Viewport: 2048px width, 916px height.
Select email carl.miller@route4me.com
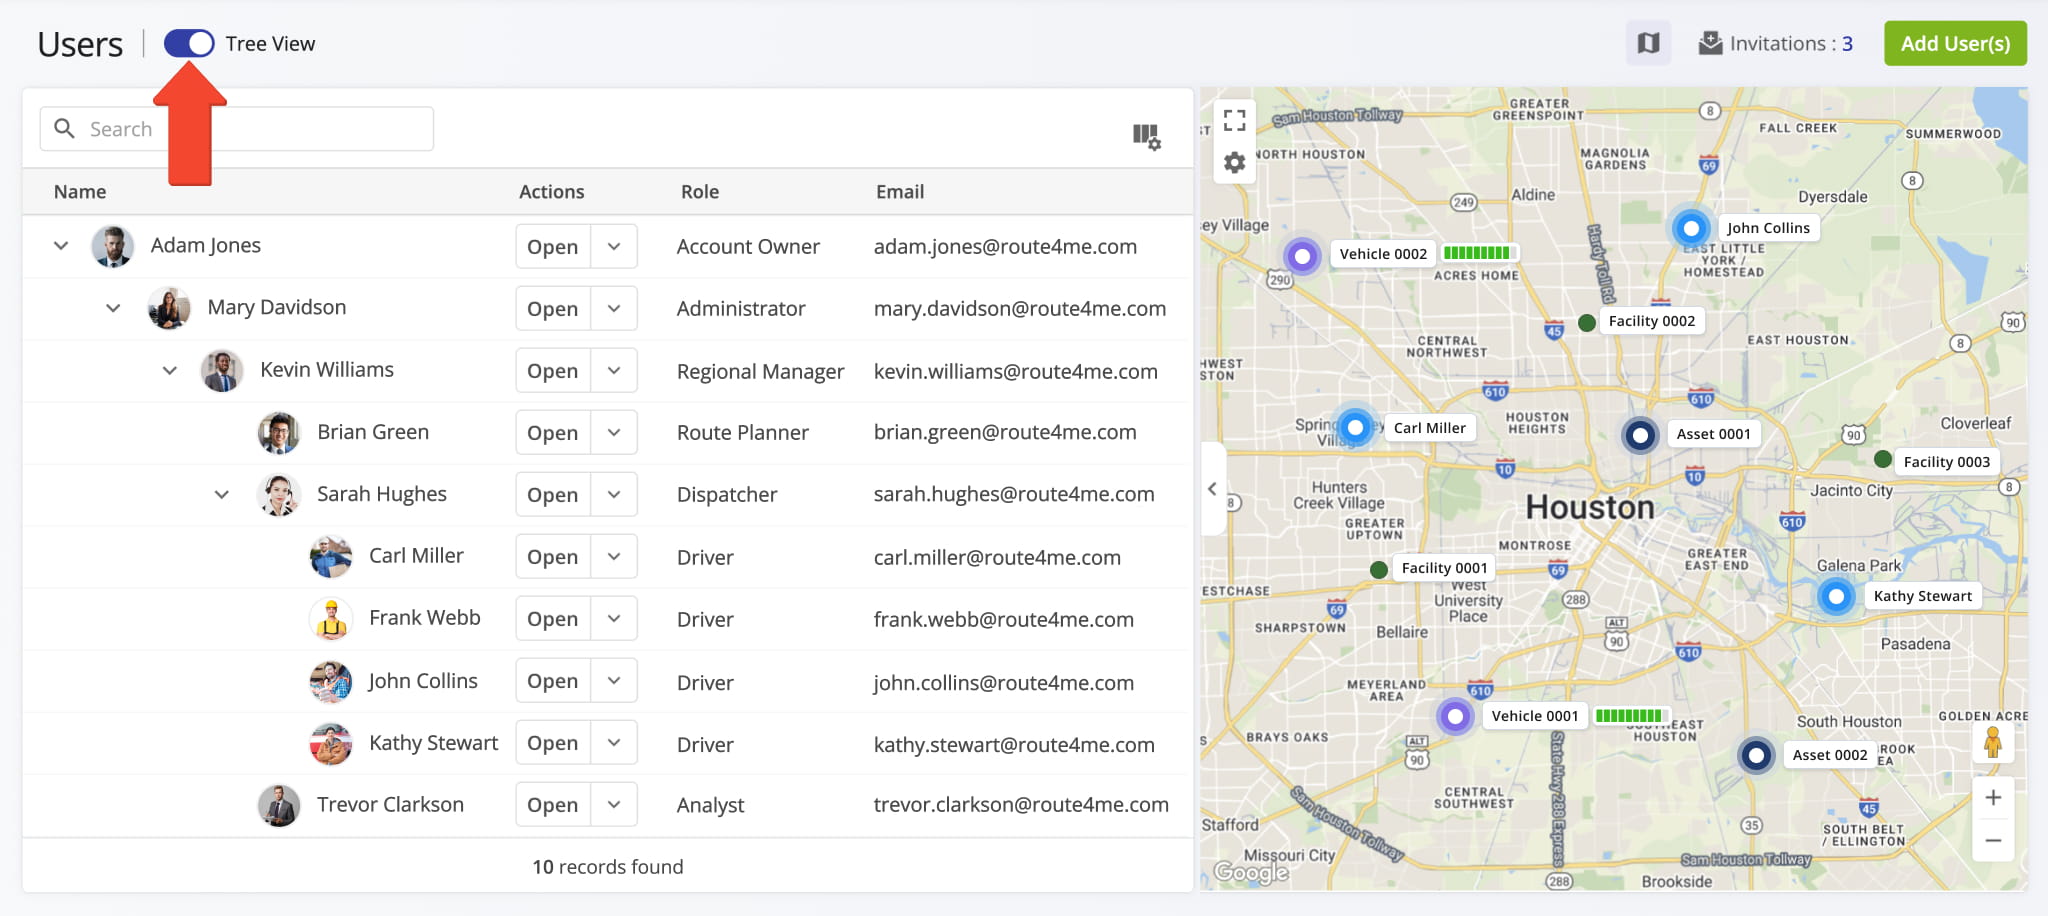997,557
